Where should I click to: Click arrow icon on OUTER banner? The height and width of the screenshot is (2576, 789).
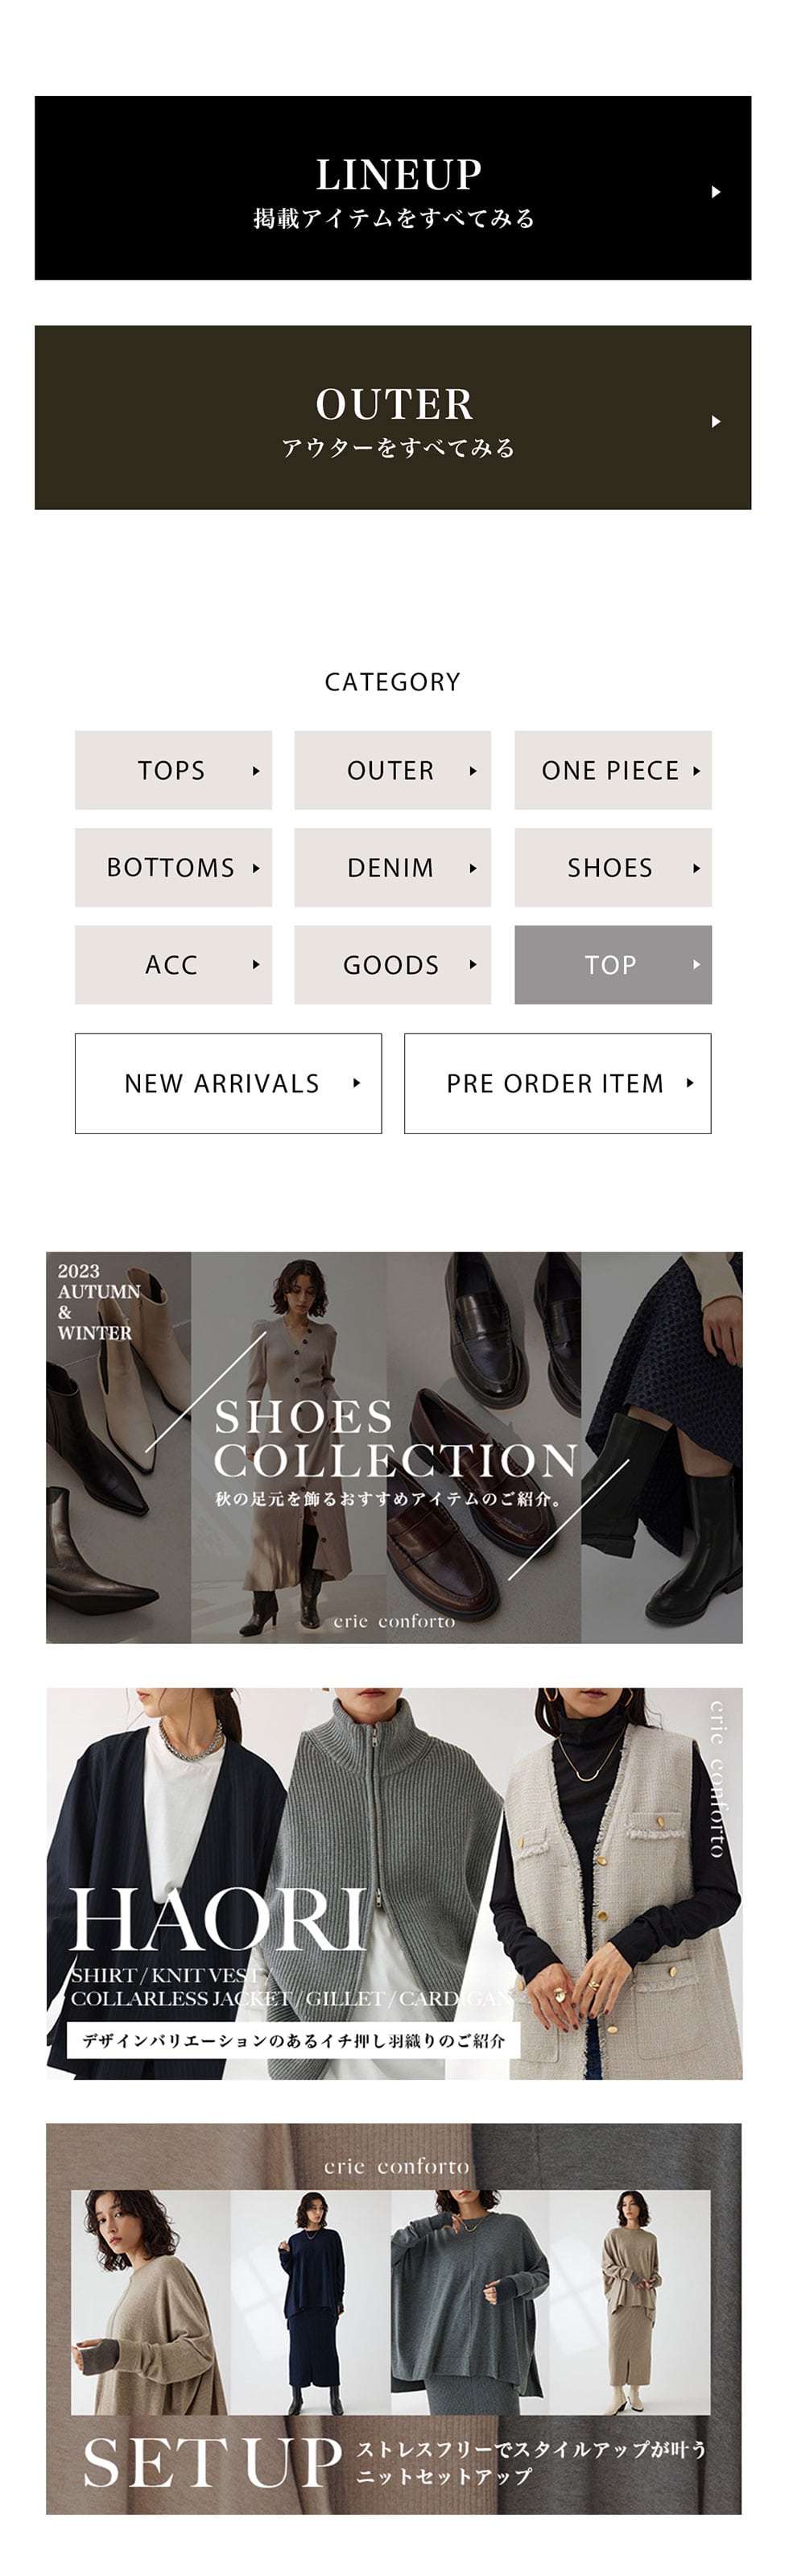[716, 422]
